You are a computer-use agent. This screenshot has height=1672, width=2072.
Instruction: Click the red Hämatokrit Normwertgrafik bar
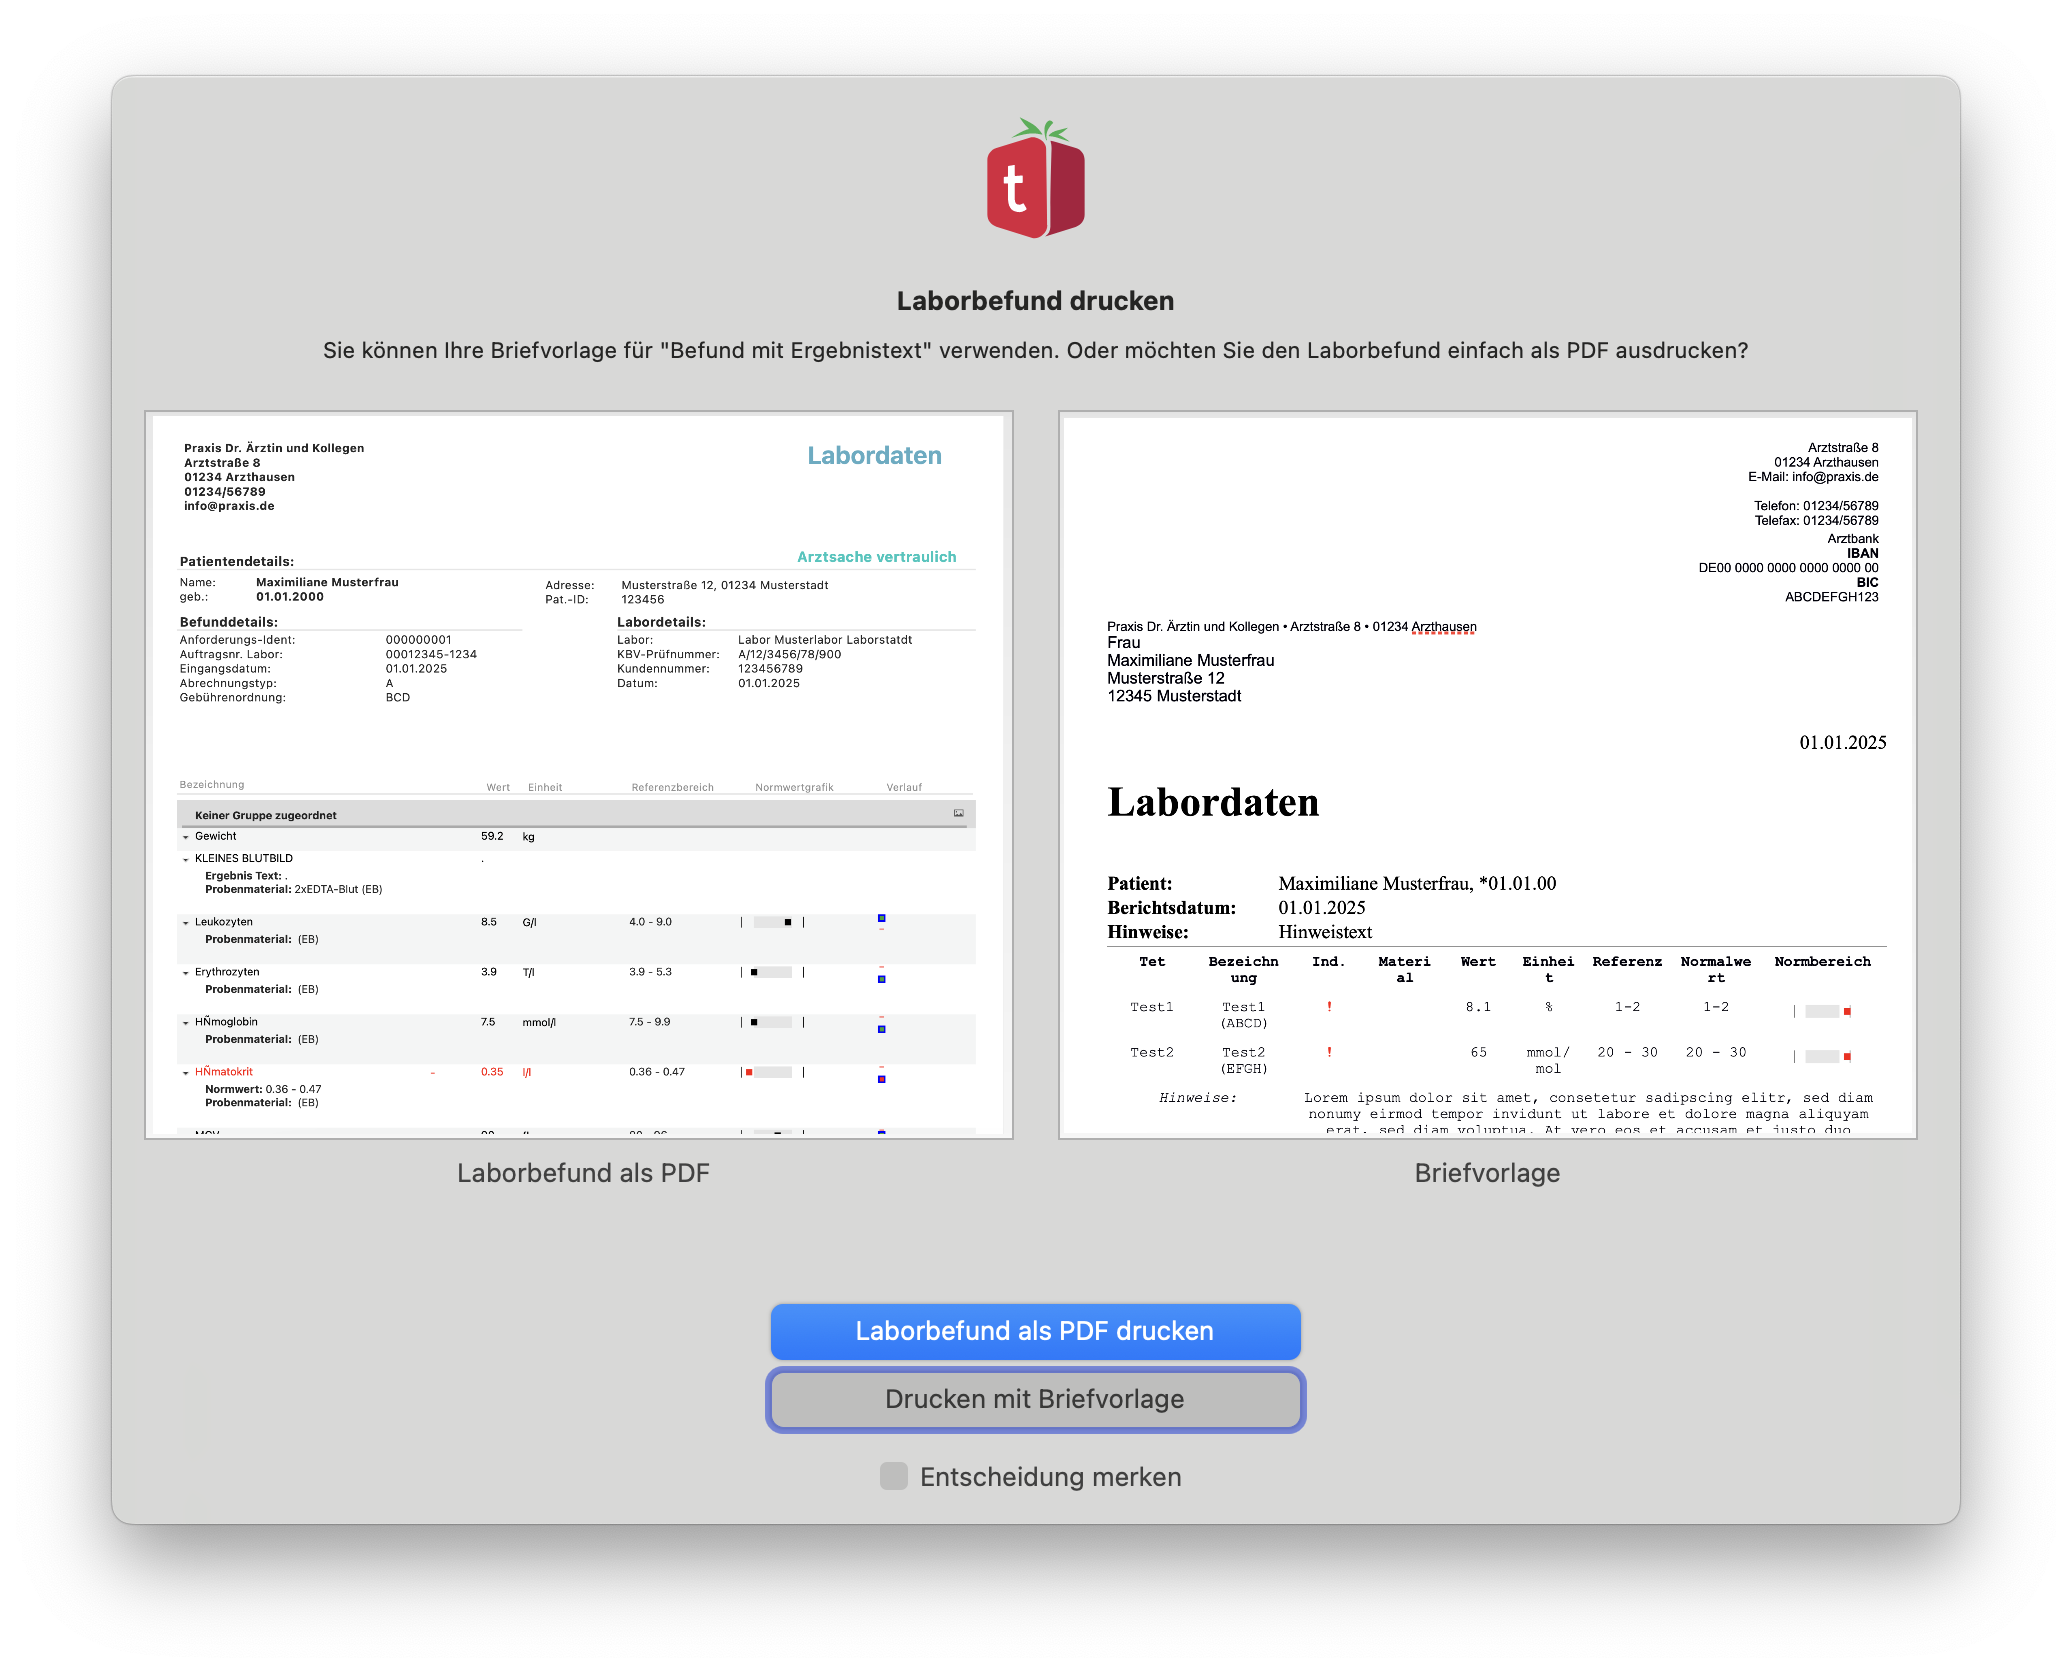tap(772, 1072)
